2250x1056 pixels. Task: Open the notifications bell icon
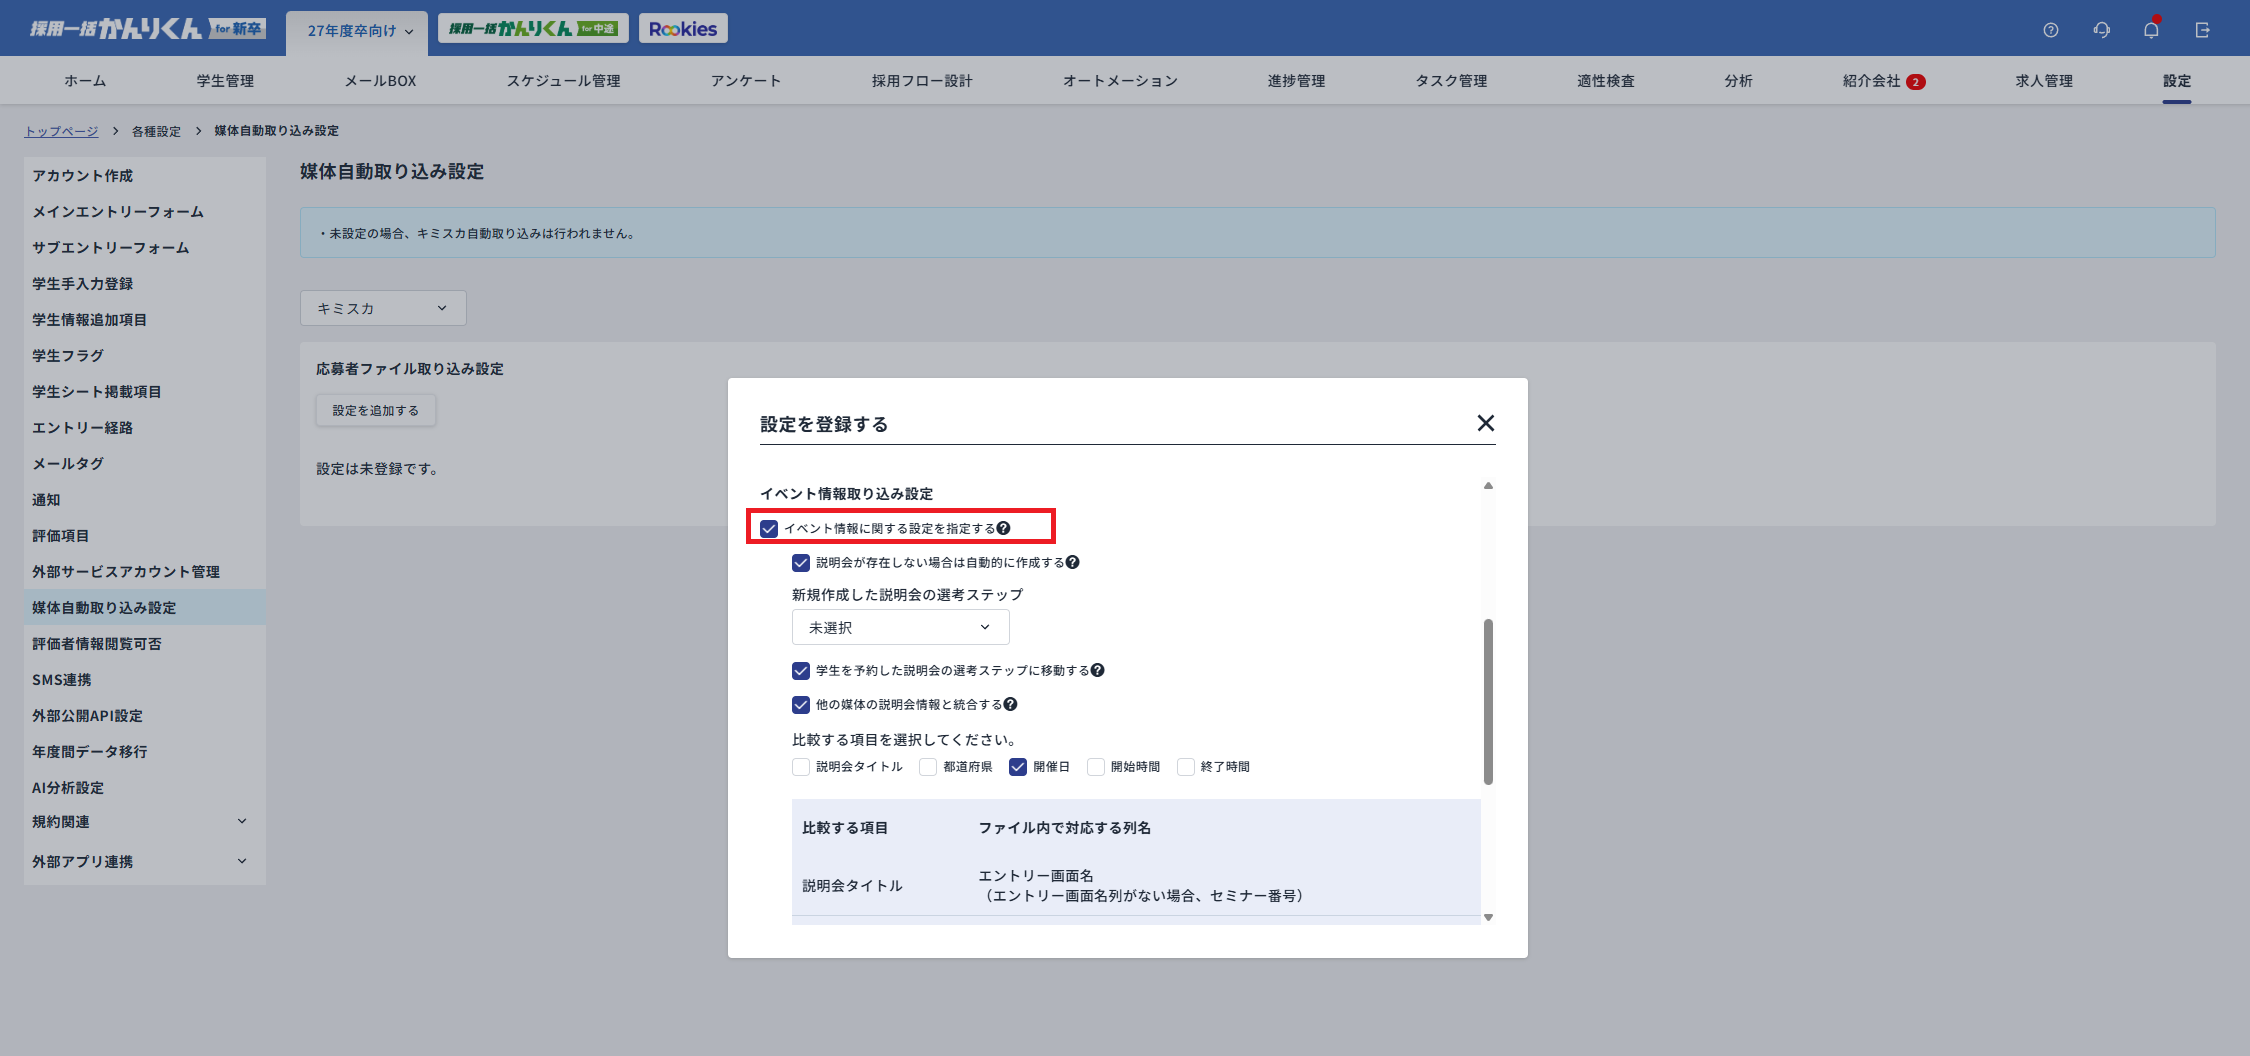pyautogui.click(x=2151, y=30)
